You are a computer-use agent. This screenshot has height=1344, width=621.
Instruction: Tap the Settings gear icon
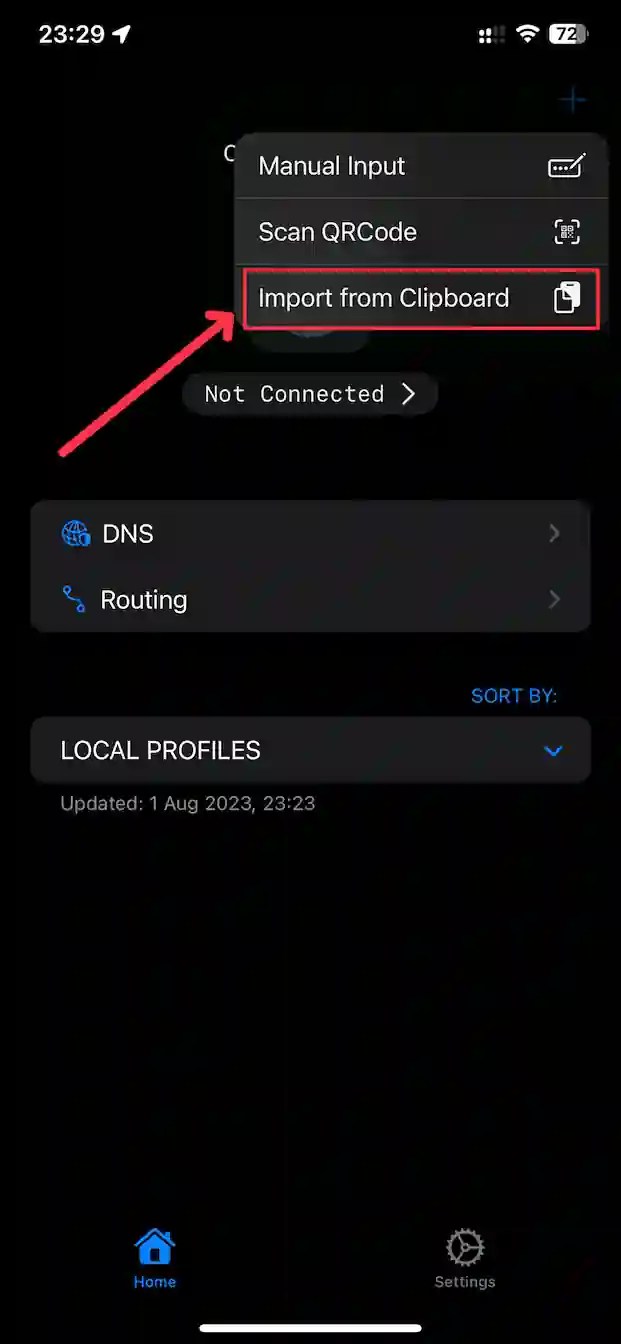[x=465, y=1248]
